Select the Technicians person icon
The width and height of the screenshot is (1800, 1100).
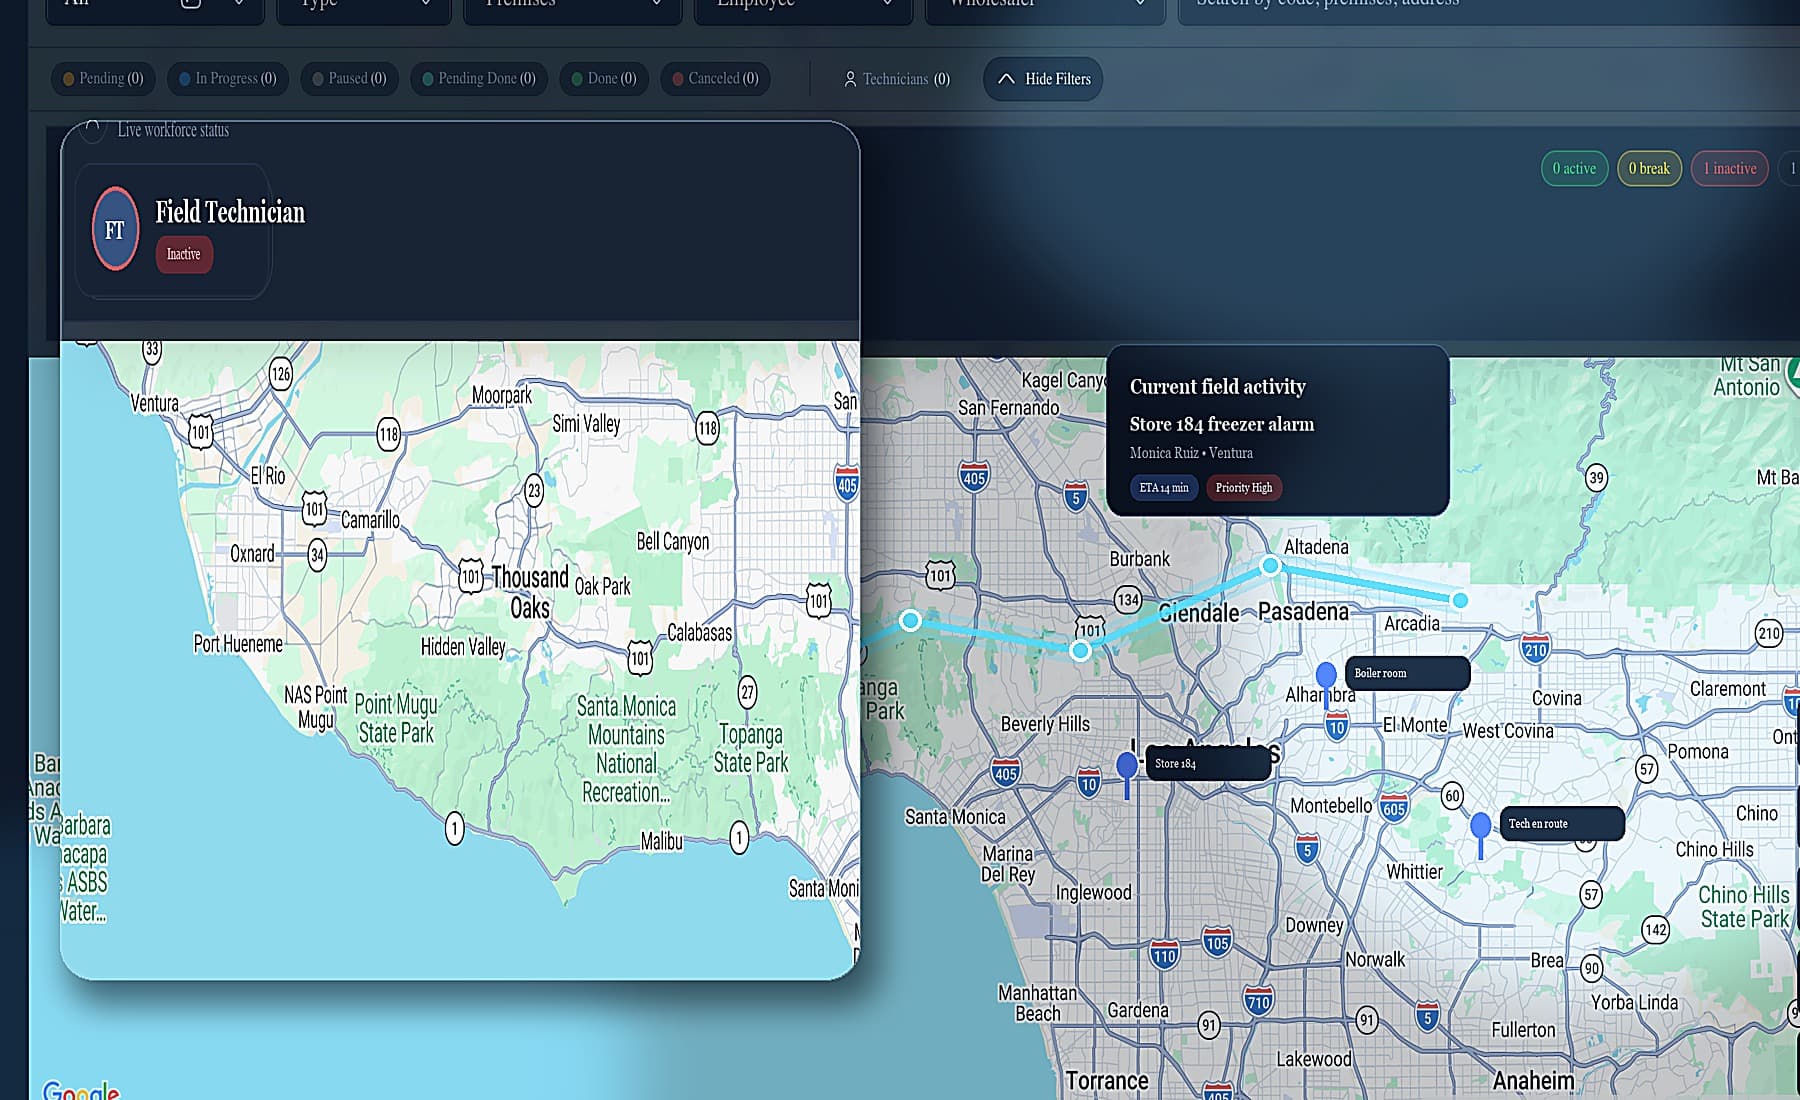tap(851, 79)
